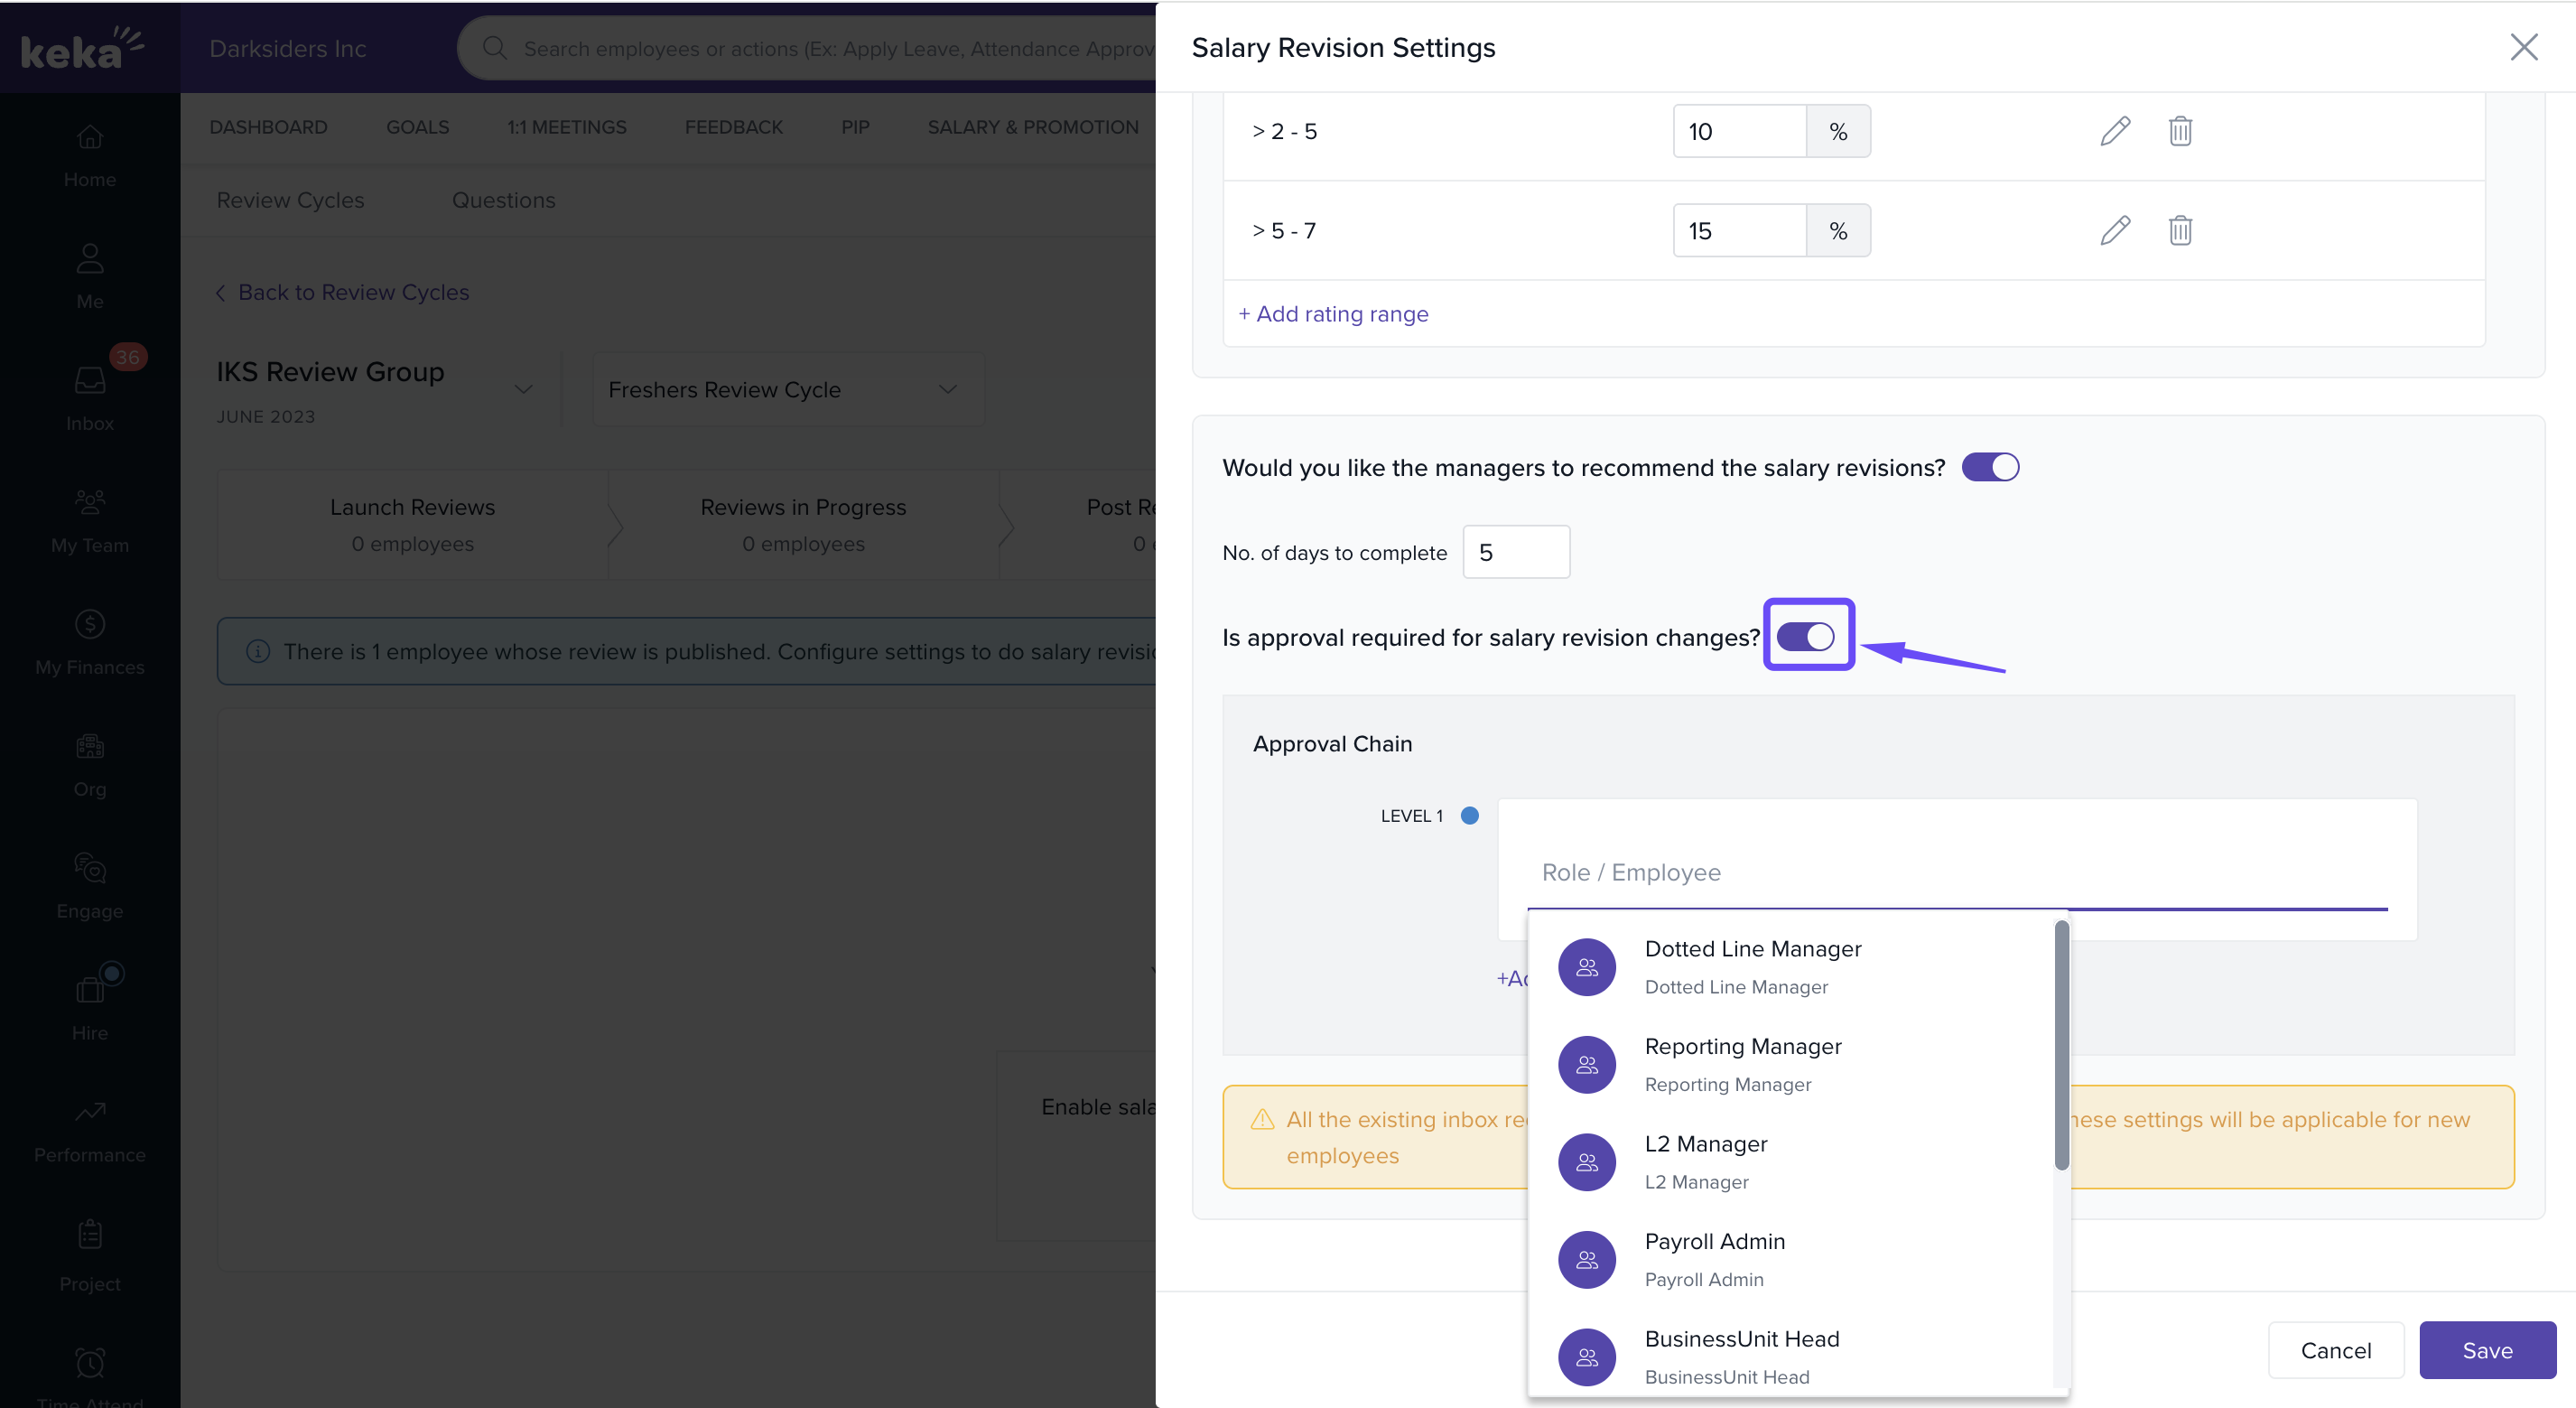Click the edit pencil for > 5 - 7 range
The height and width of the screenshot is (1408, 2576).
click(x=2114, y=230)
